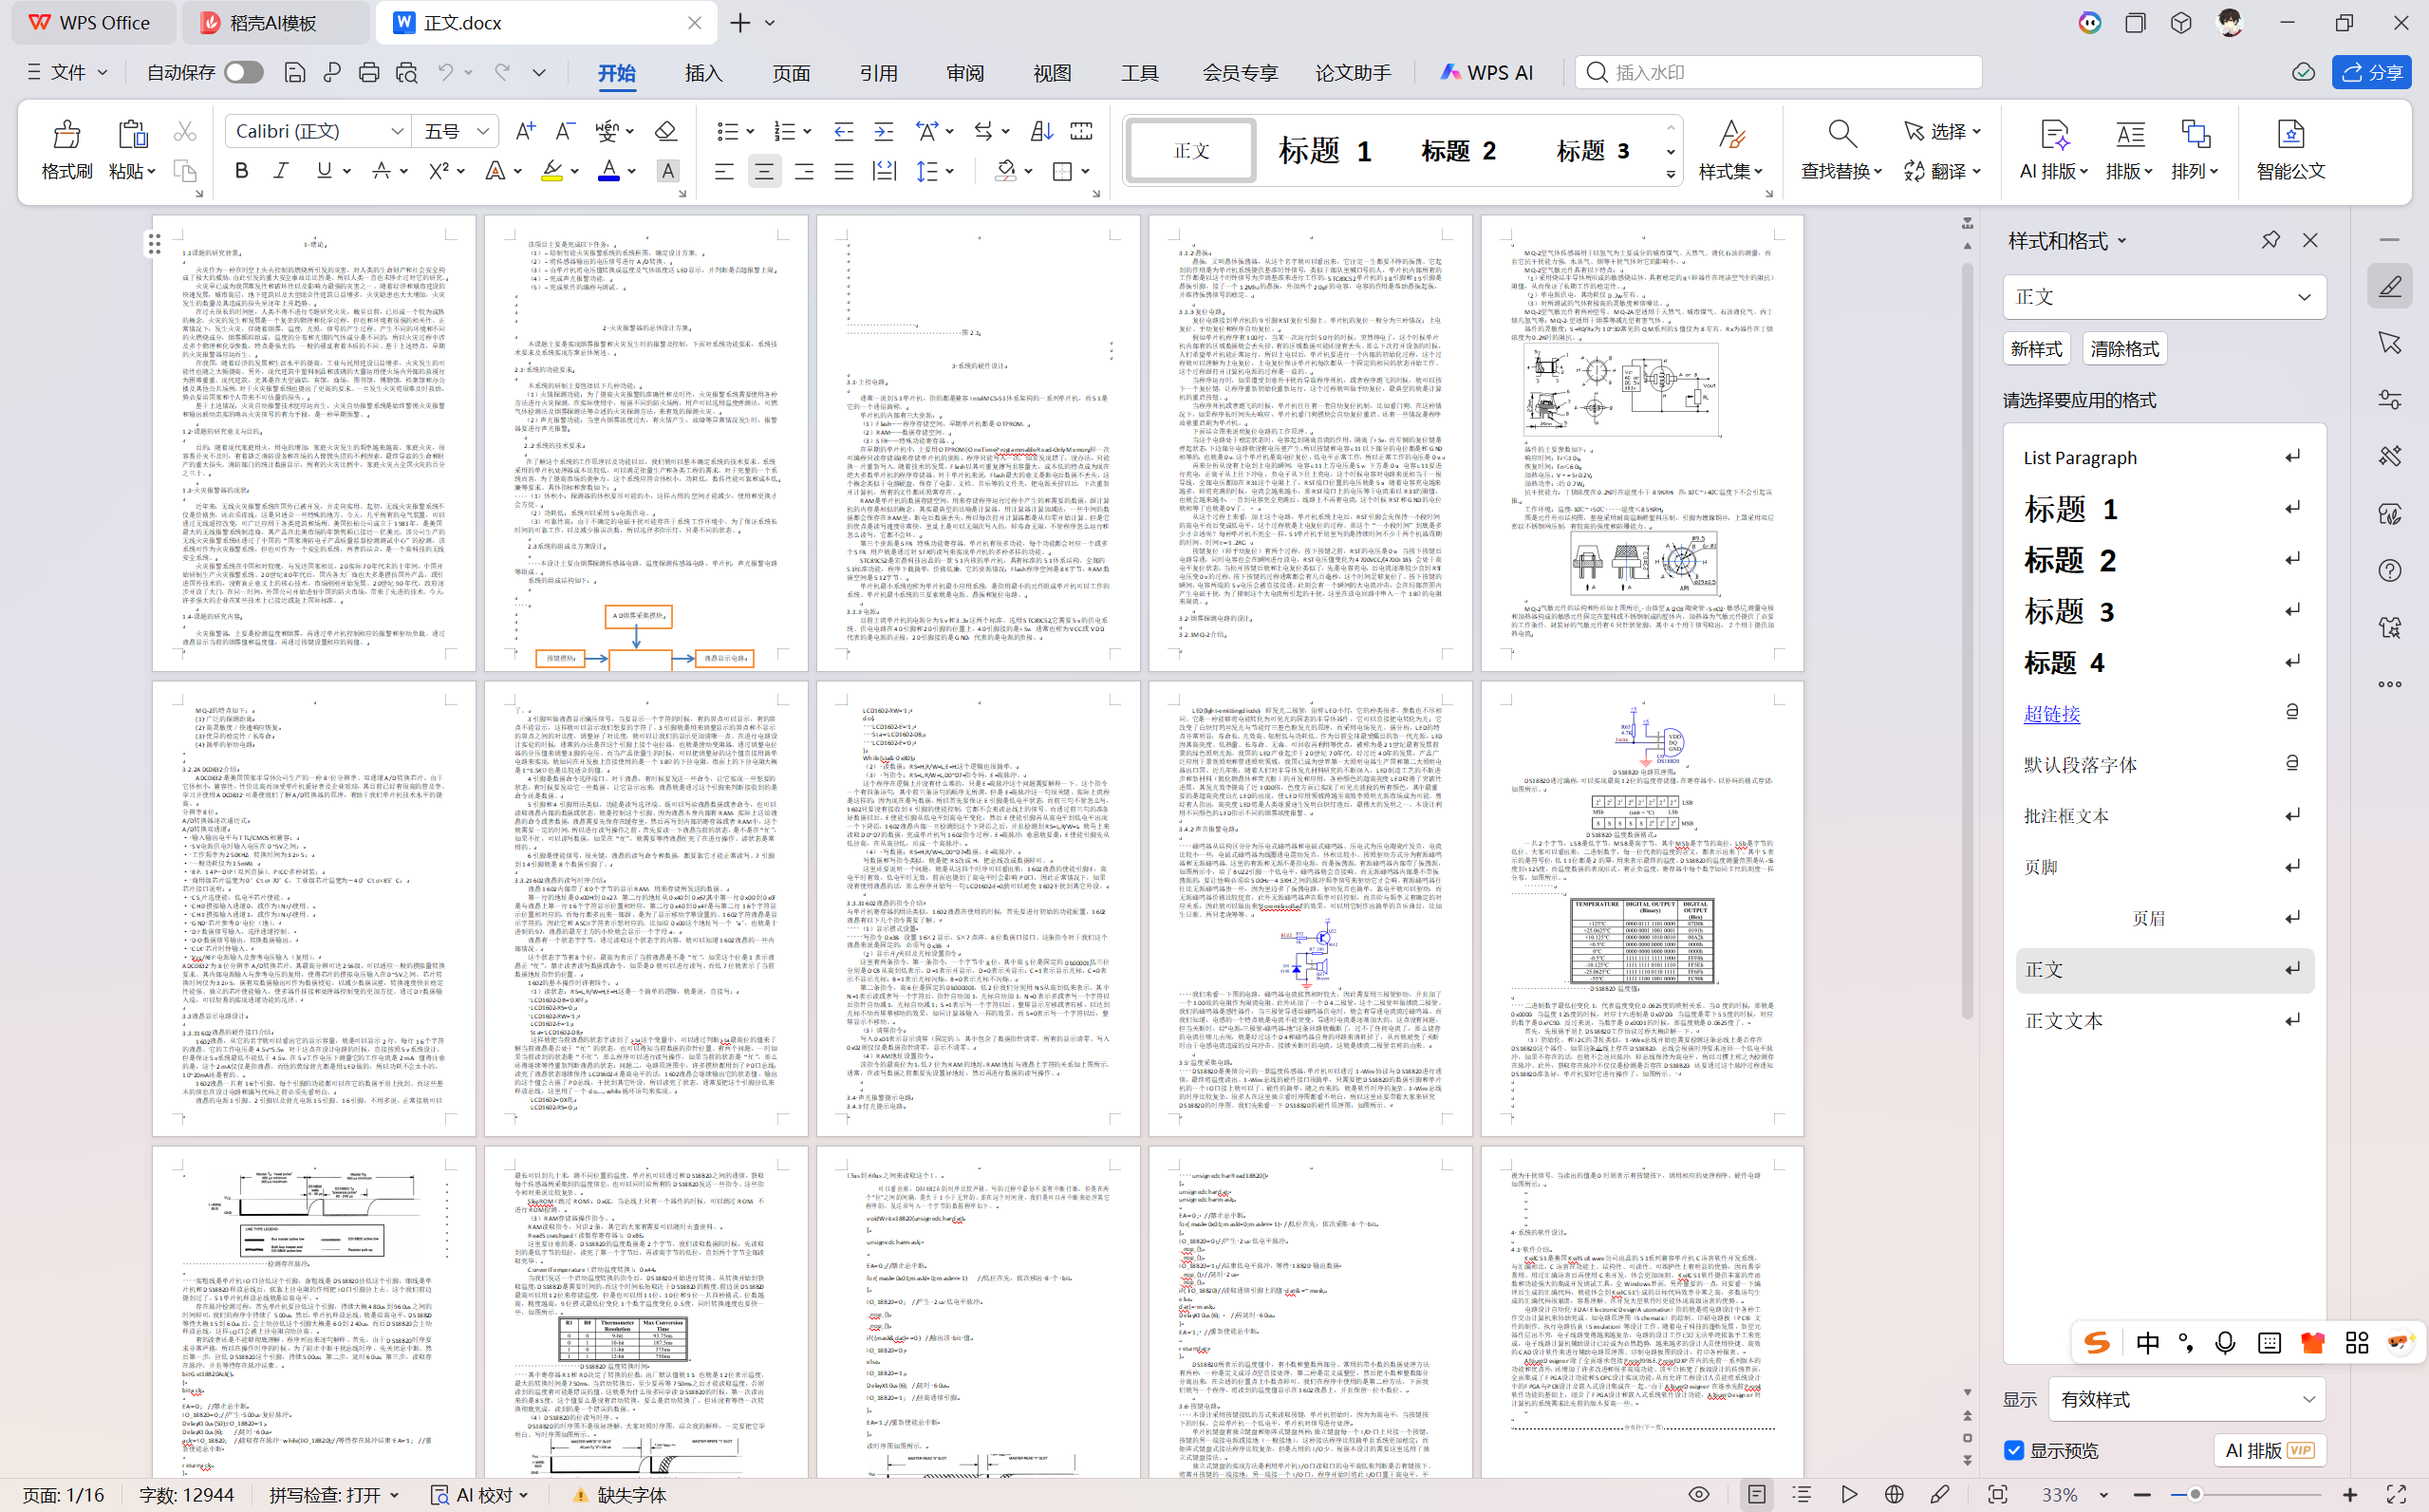The width and height of the screenshot is (2429, 1512).
Task: Toggle the AutoSave (自动保存) switch
Action: pyautogui.click(x=243, y=72)
